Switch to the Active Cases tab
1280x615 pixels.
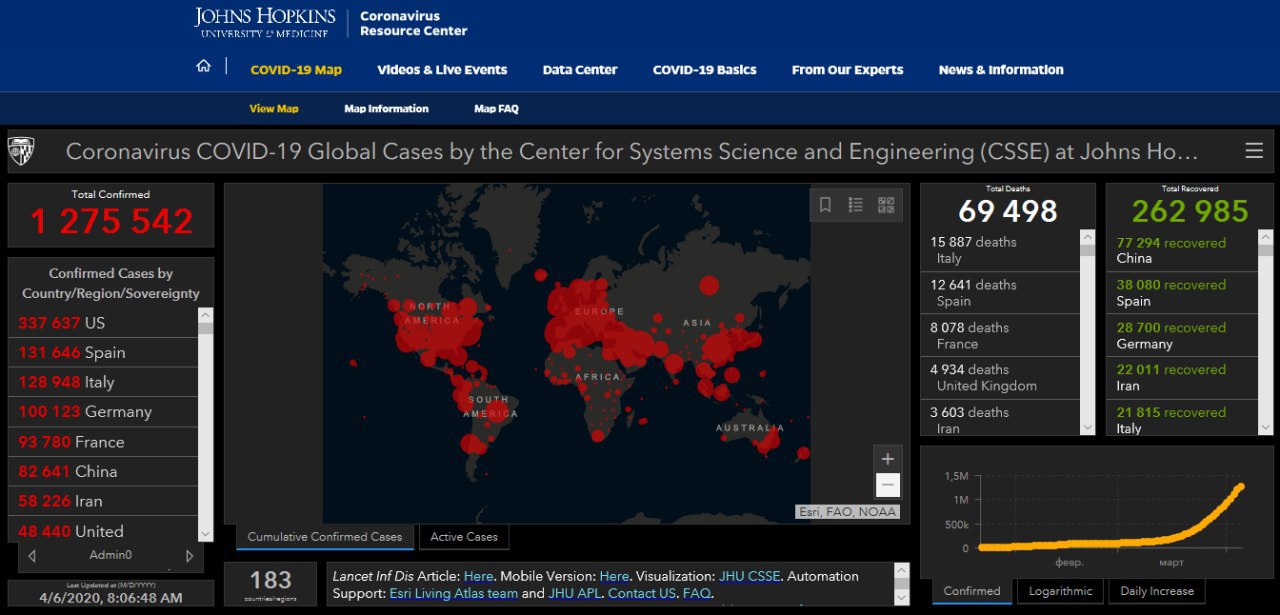point(464,537)
